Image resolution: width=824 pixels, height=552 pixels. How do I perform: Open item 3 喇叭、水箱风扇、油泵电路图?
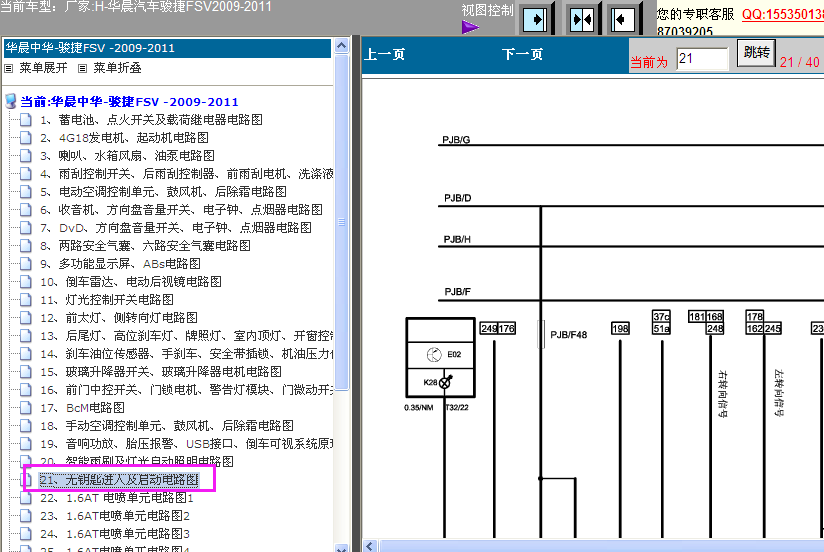127,156
